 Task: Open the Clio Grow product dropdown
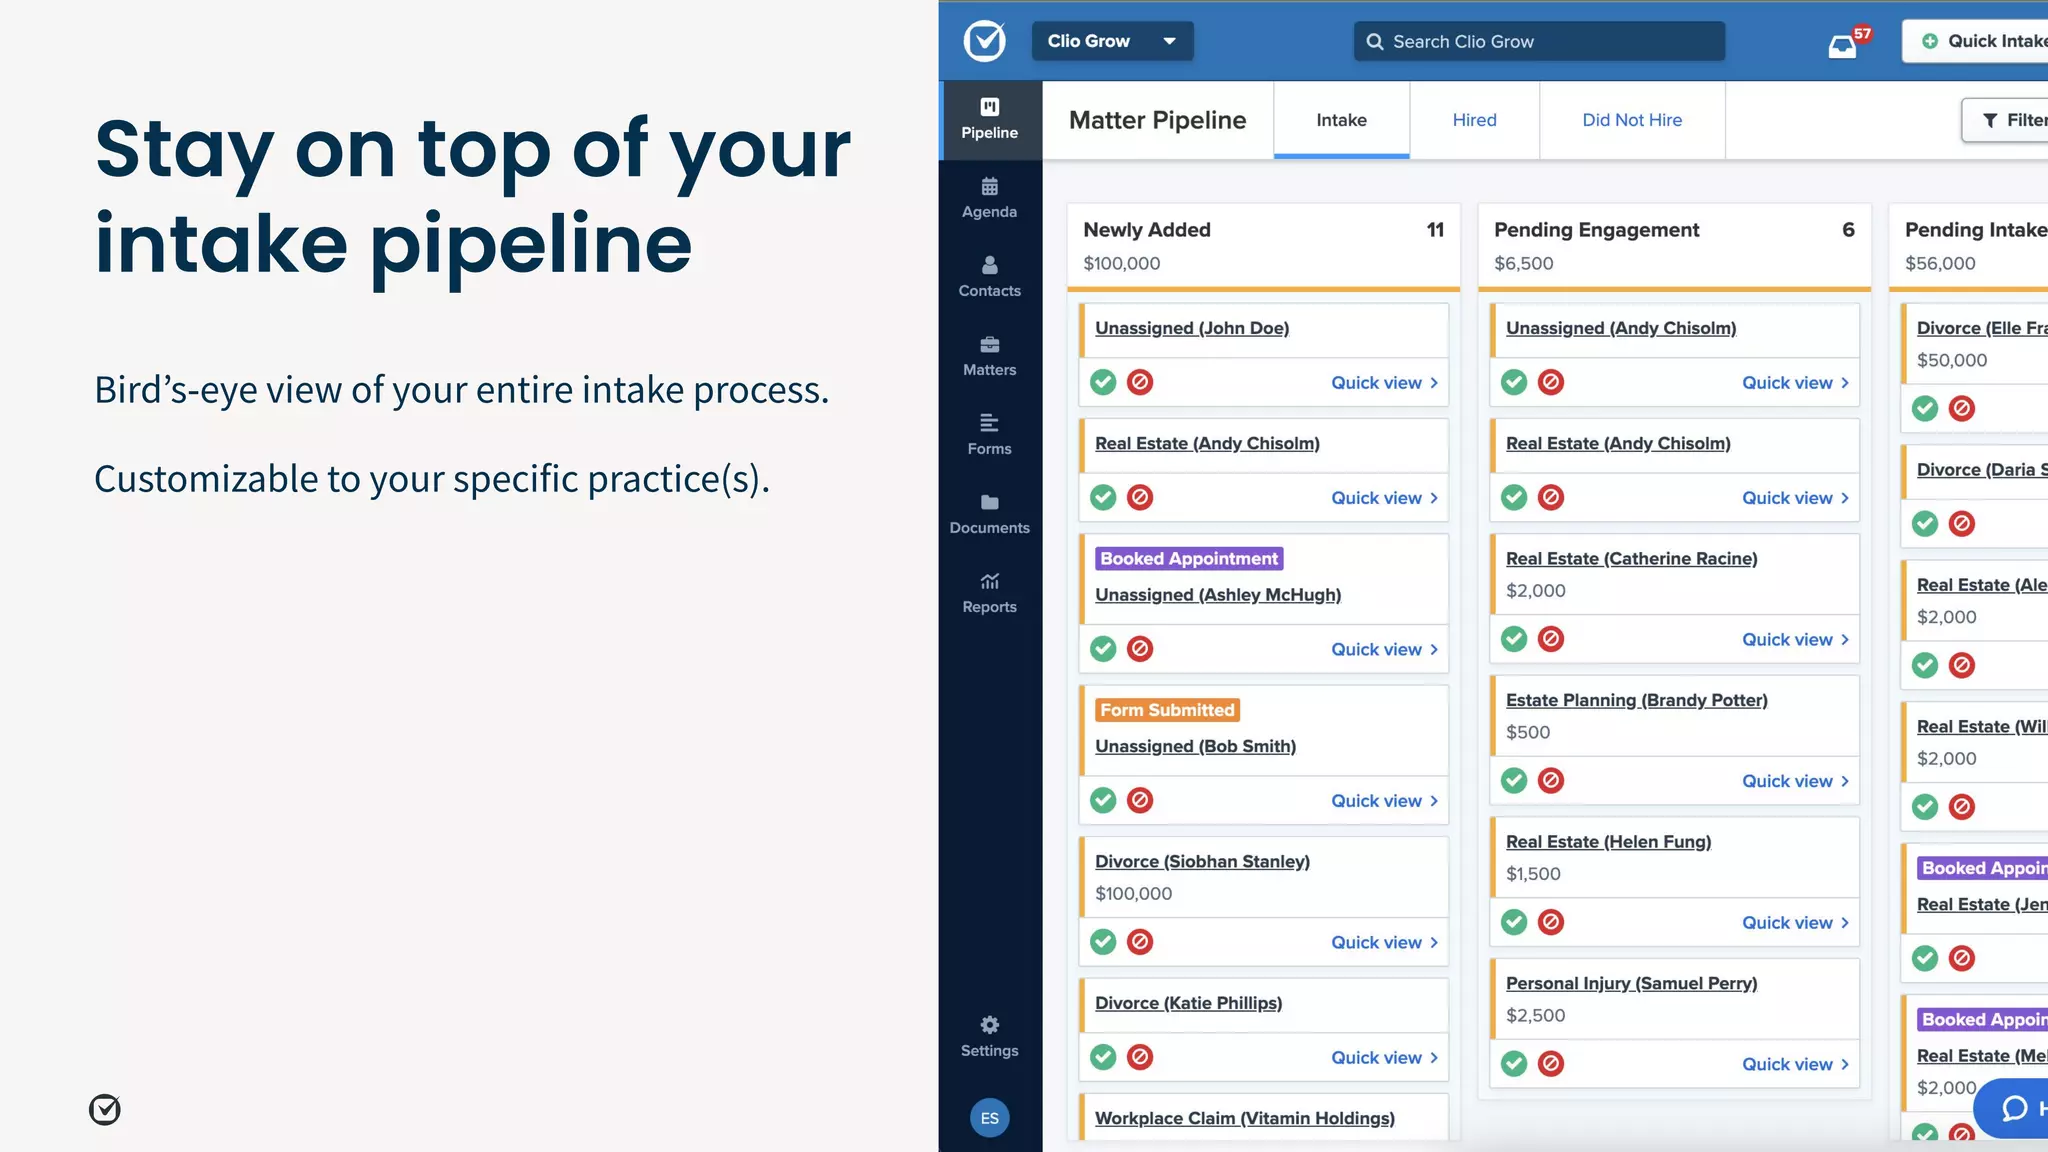pos(1112,41)
